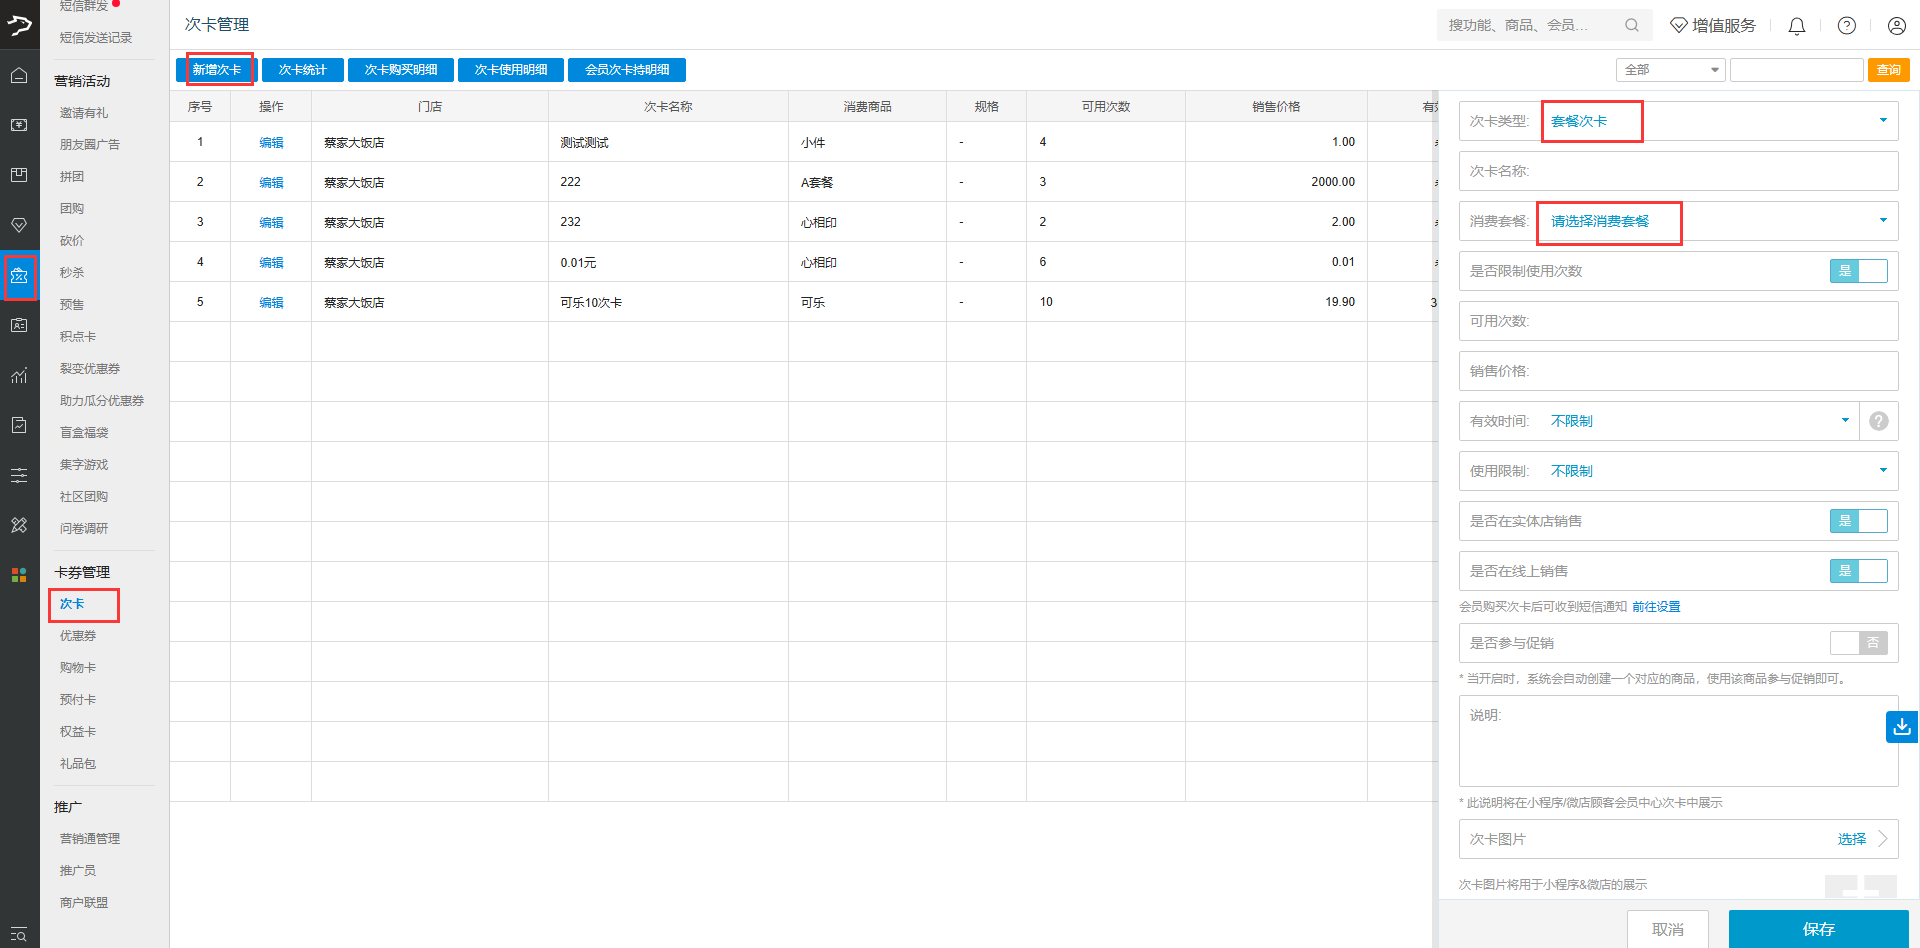Click the search-list icon at rail bottom
This screenshot has width=1920, height=948.
(x=19, y=934)
